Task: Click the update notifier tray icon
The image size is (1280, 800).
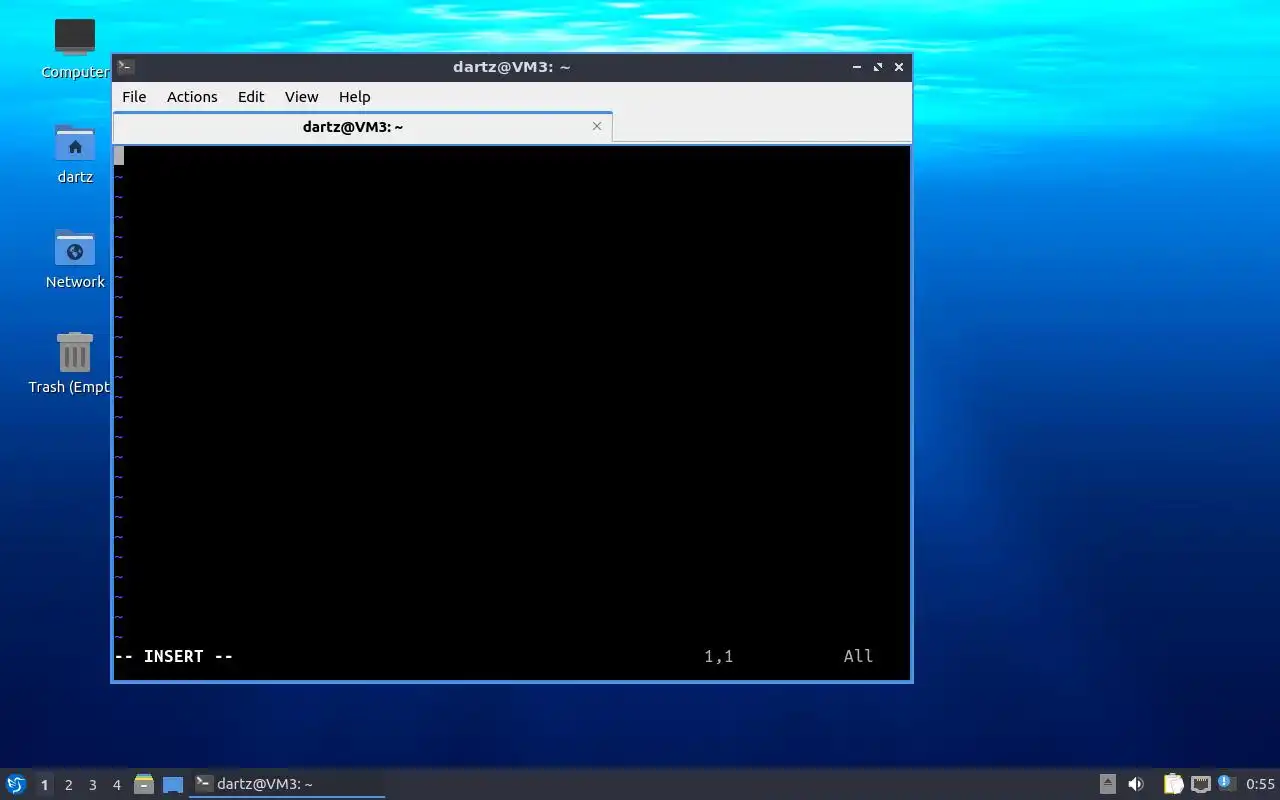Action: click(x=1227, y=784)
